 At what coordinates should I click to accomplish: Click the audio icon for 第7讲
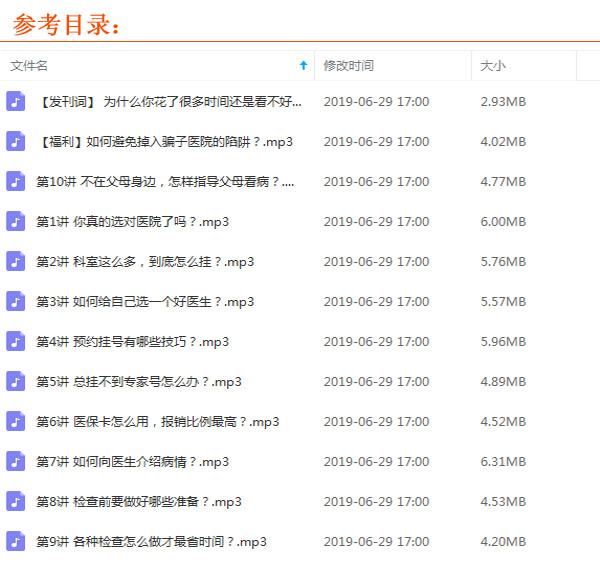click(15, 461)
